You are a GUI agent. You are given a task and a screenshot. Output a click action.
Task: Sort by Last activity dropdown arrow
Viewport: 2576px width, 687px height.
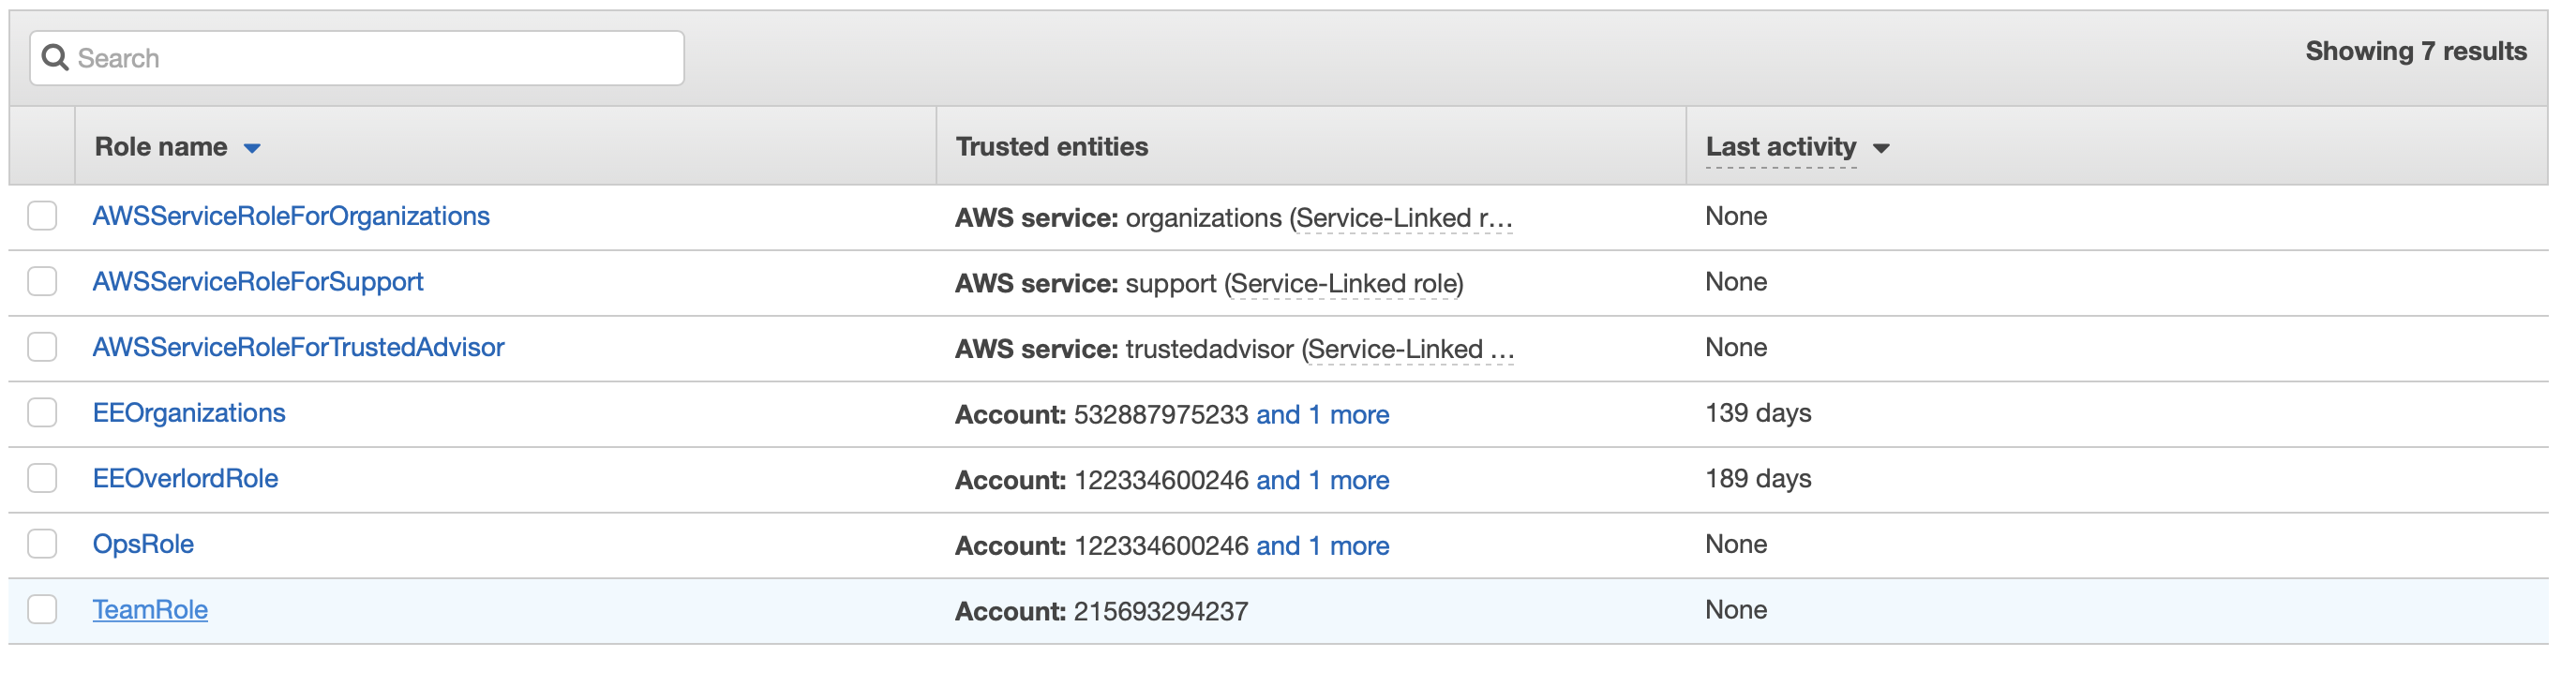click(x=1881, y=148)
